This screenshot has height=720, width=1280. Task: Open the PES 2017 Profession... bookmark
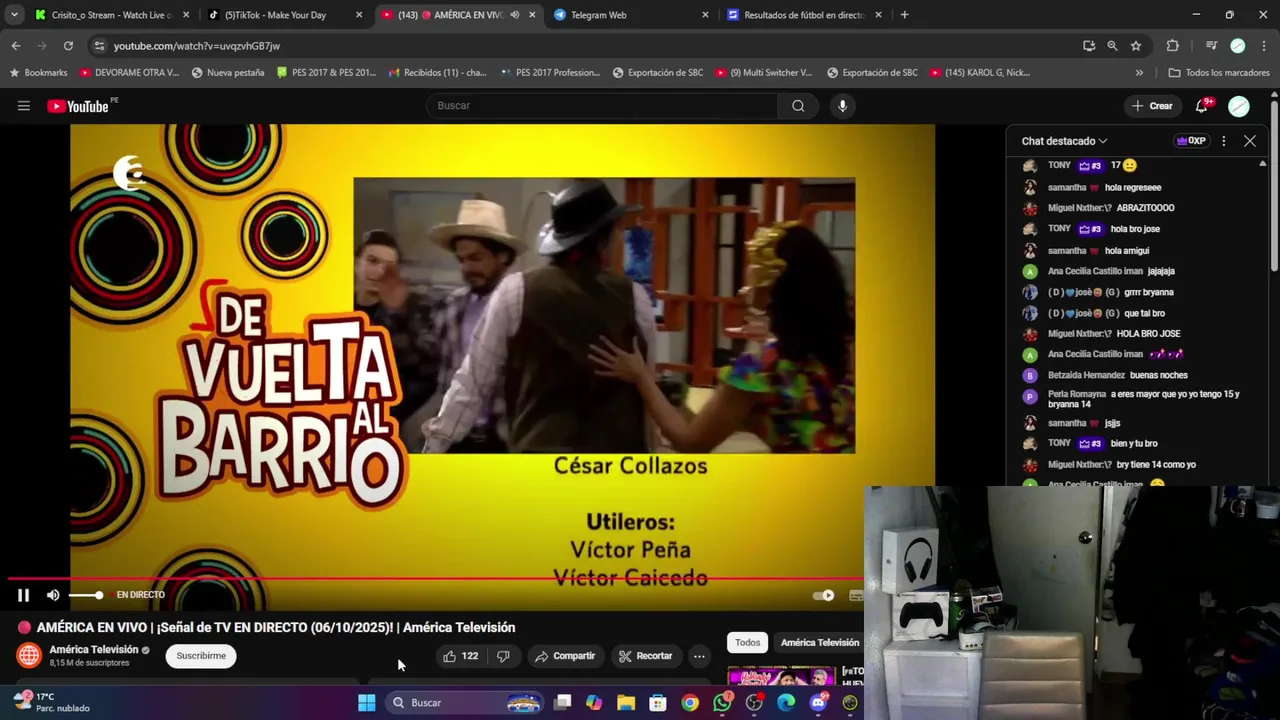pyautogui.click(x=550, y=73)
